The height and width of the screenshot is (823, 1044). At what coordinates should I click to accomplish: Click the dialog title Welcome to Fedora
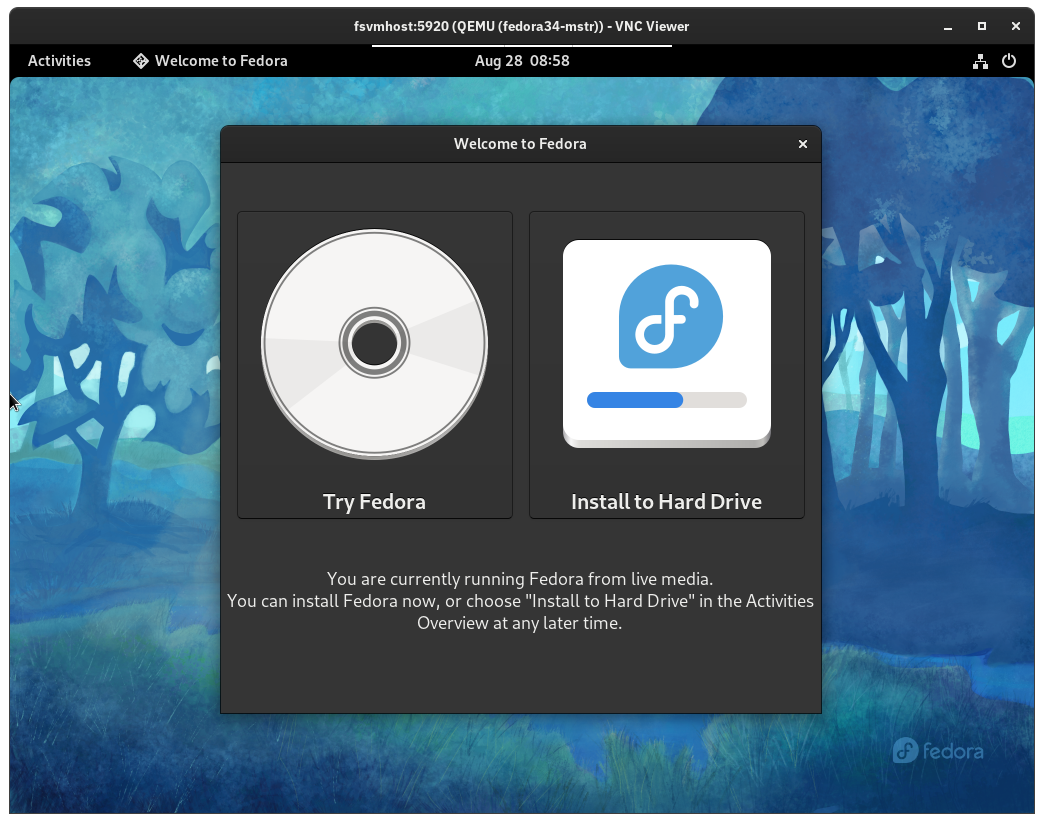pos(520,144)
